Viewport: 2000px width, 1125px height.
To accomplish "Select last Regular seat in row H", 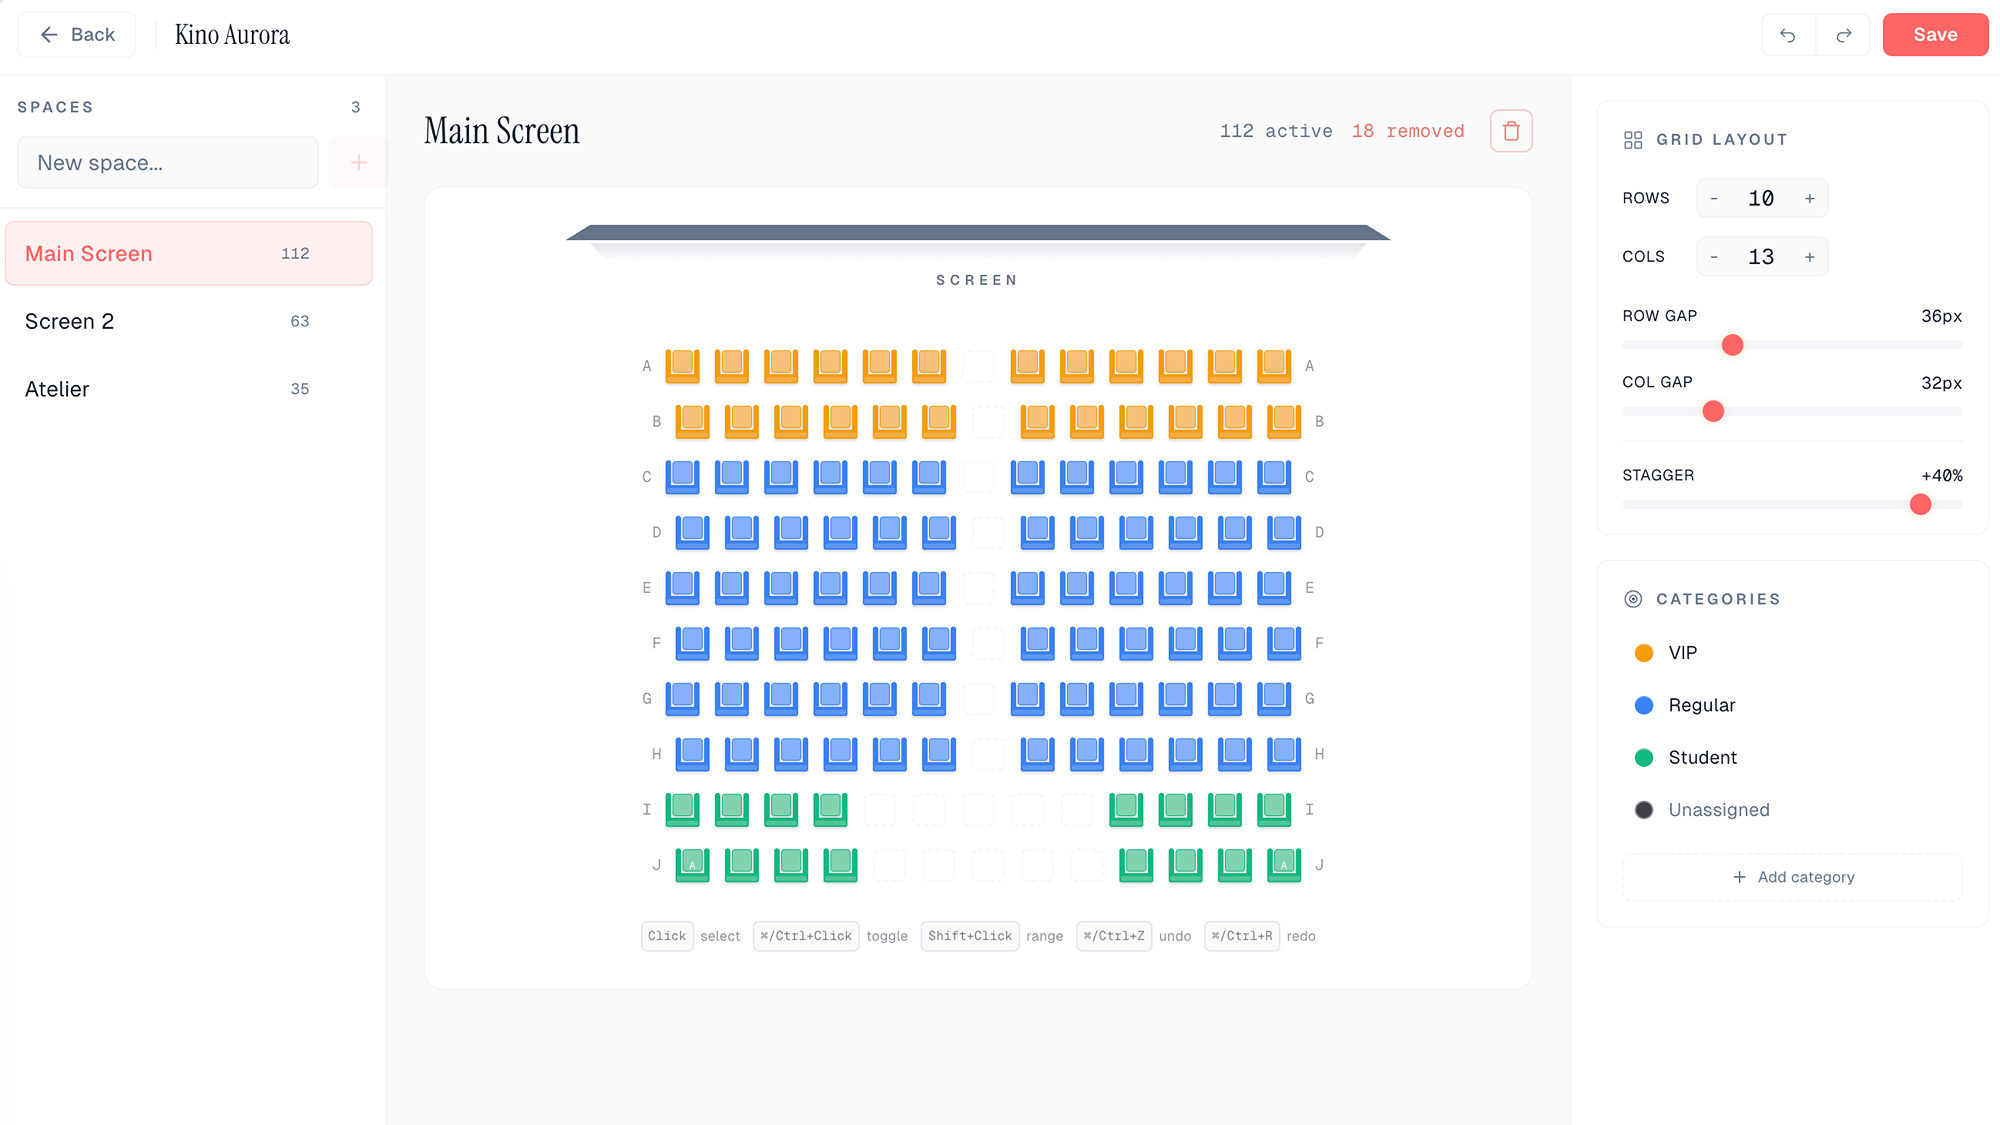I will pyautogui.click(x=1284, y=753).
